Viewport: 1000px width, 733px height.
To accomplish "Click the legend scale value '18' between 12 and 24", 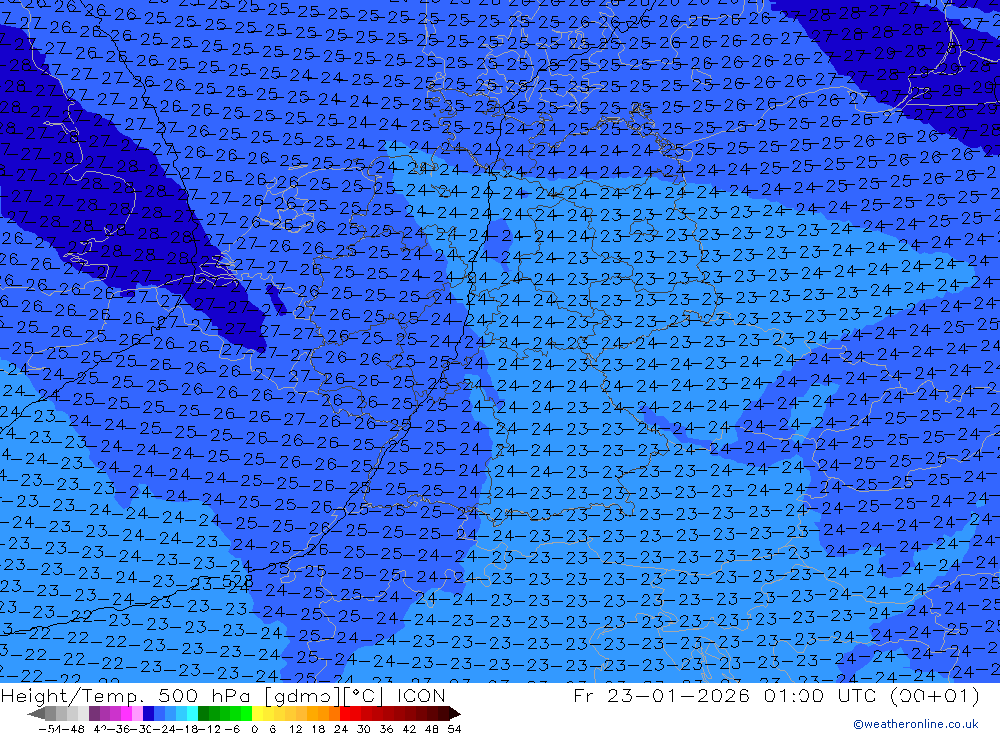I will pos(318,729).
